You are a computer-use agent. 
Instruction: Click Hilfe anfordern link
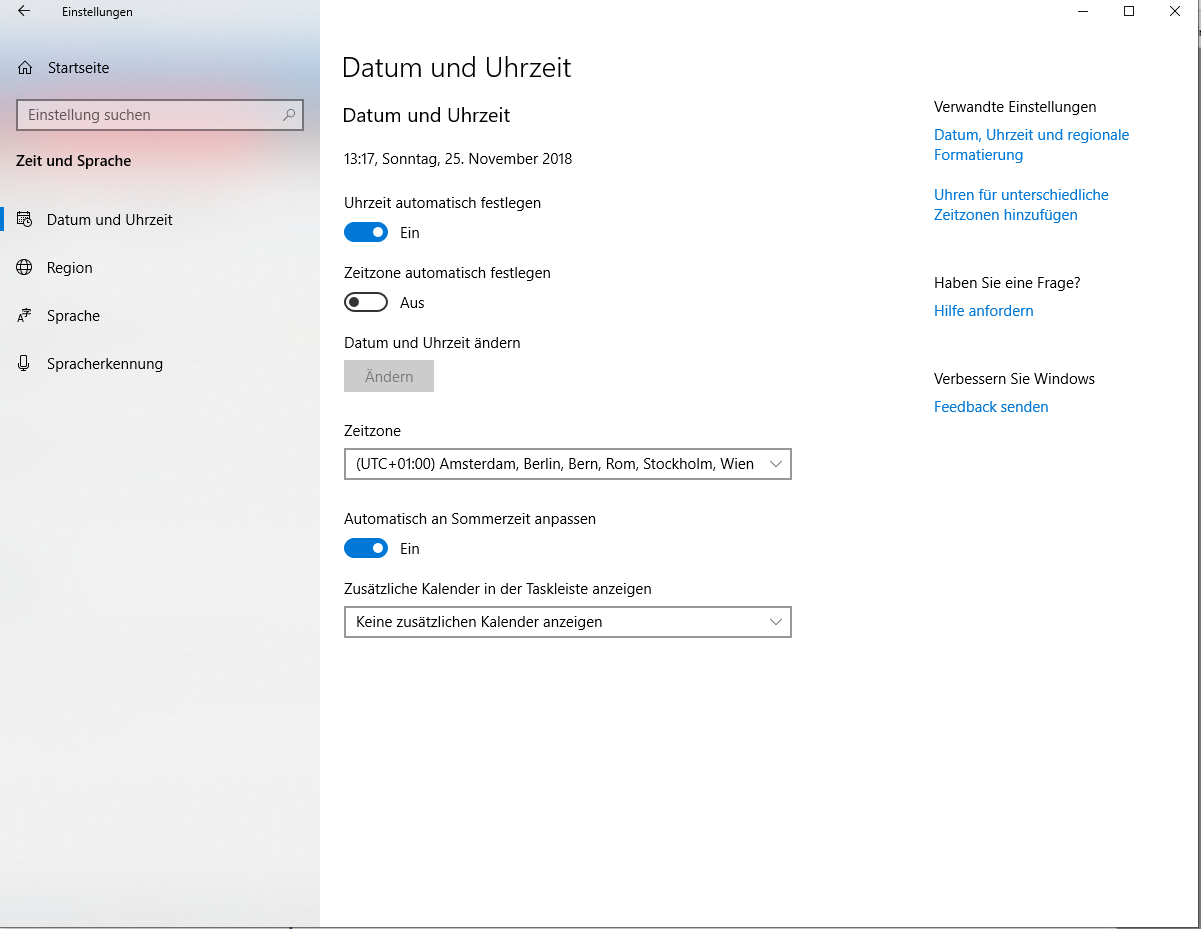pos(984,311)
